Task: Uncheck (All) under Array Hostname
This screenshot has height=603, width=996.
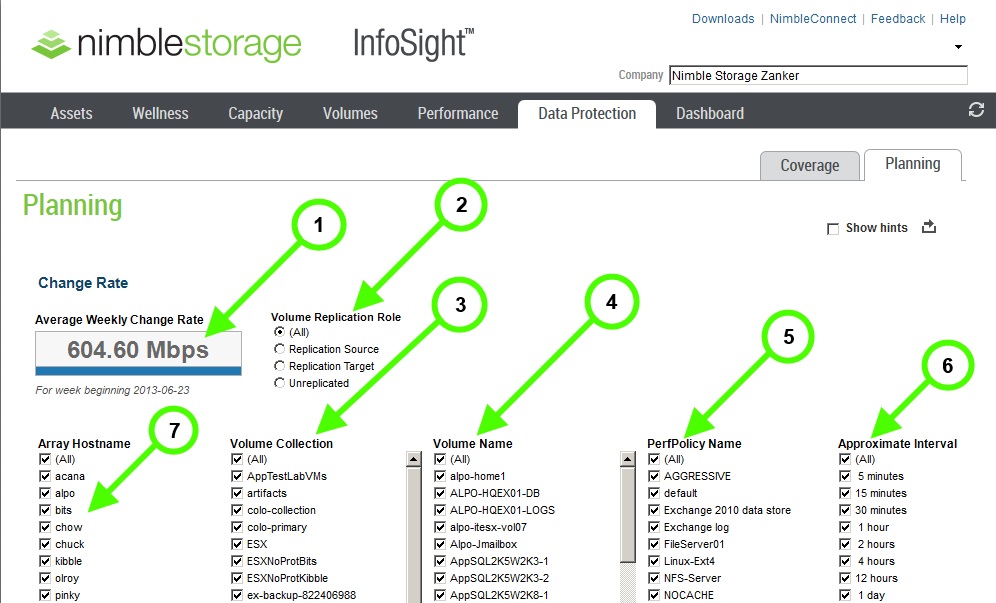Action: pyautogui.click(x=44, y=458)
